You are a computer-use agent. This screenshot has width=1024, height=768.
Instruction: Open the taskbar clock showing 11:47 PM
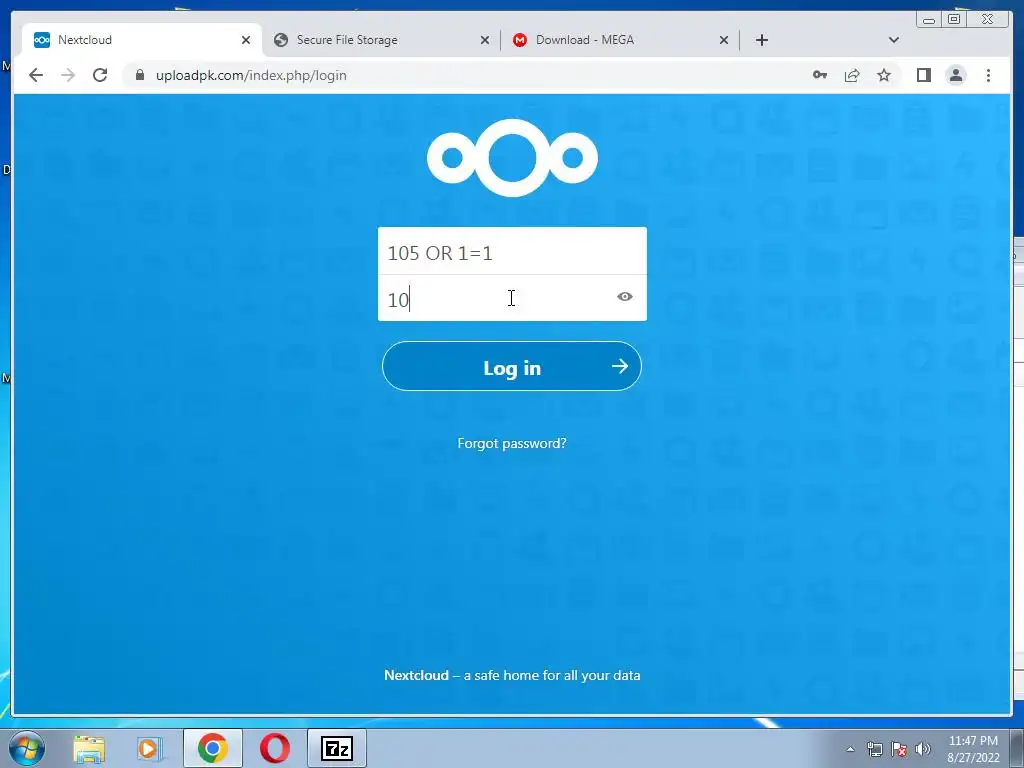click(x=973, y=748)
